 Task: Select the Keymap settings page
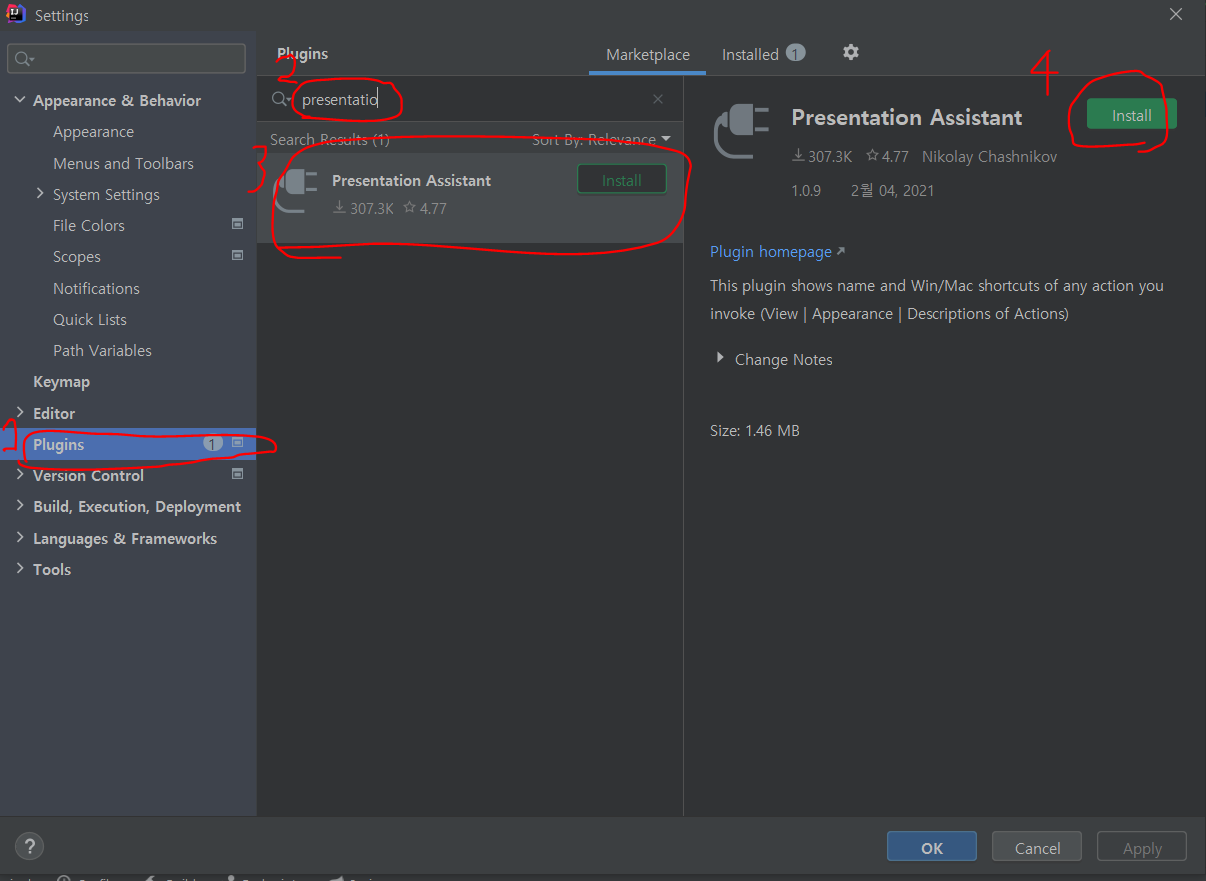(x=61, y=382)
